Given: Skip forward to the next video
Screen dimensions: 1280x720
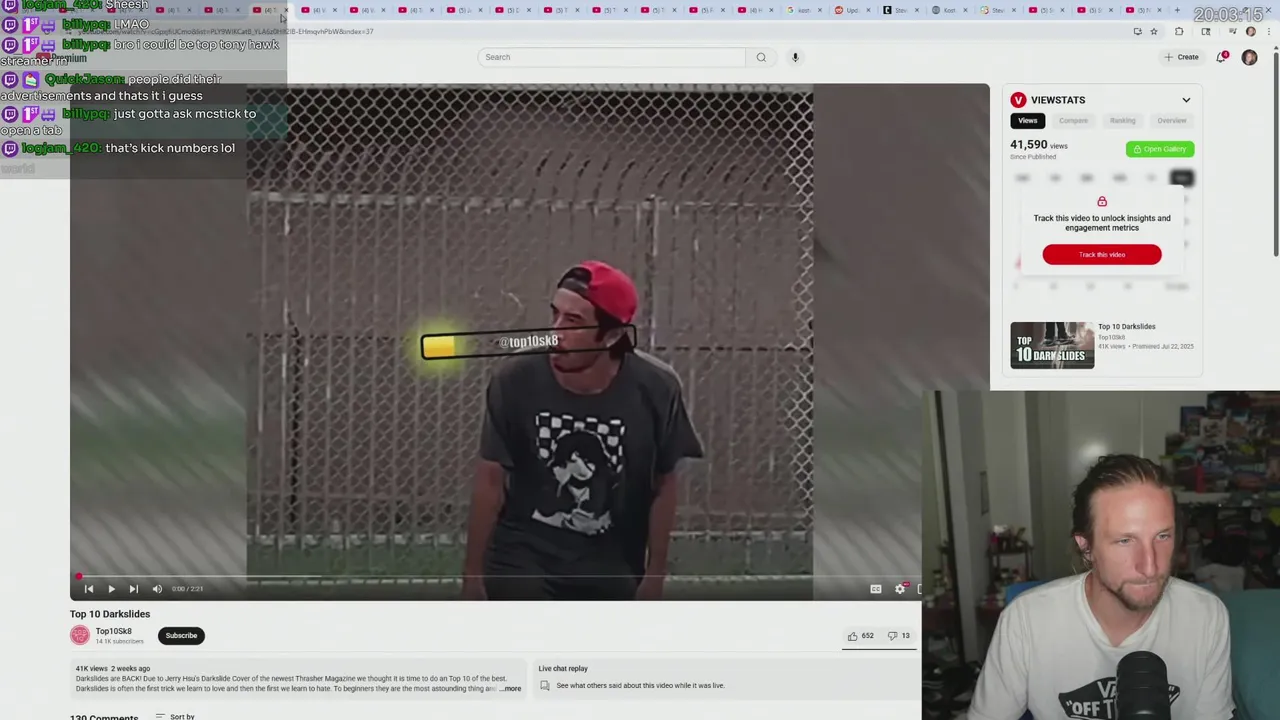Looking at the screenshot, I should (133, 589).
